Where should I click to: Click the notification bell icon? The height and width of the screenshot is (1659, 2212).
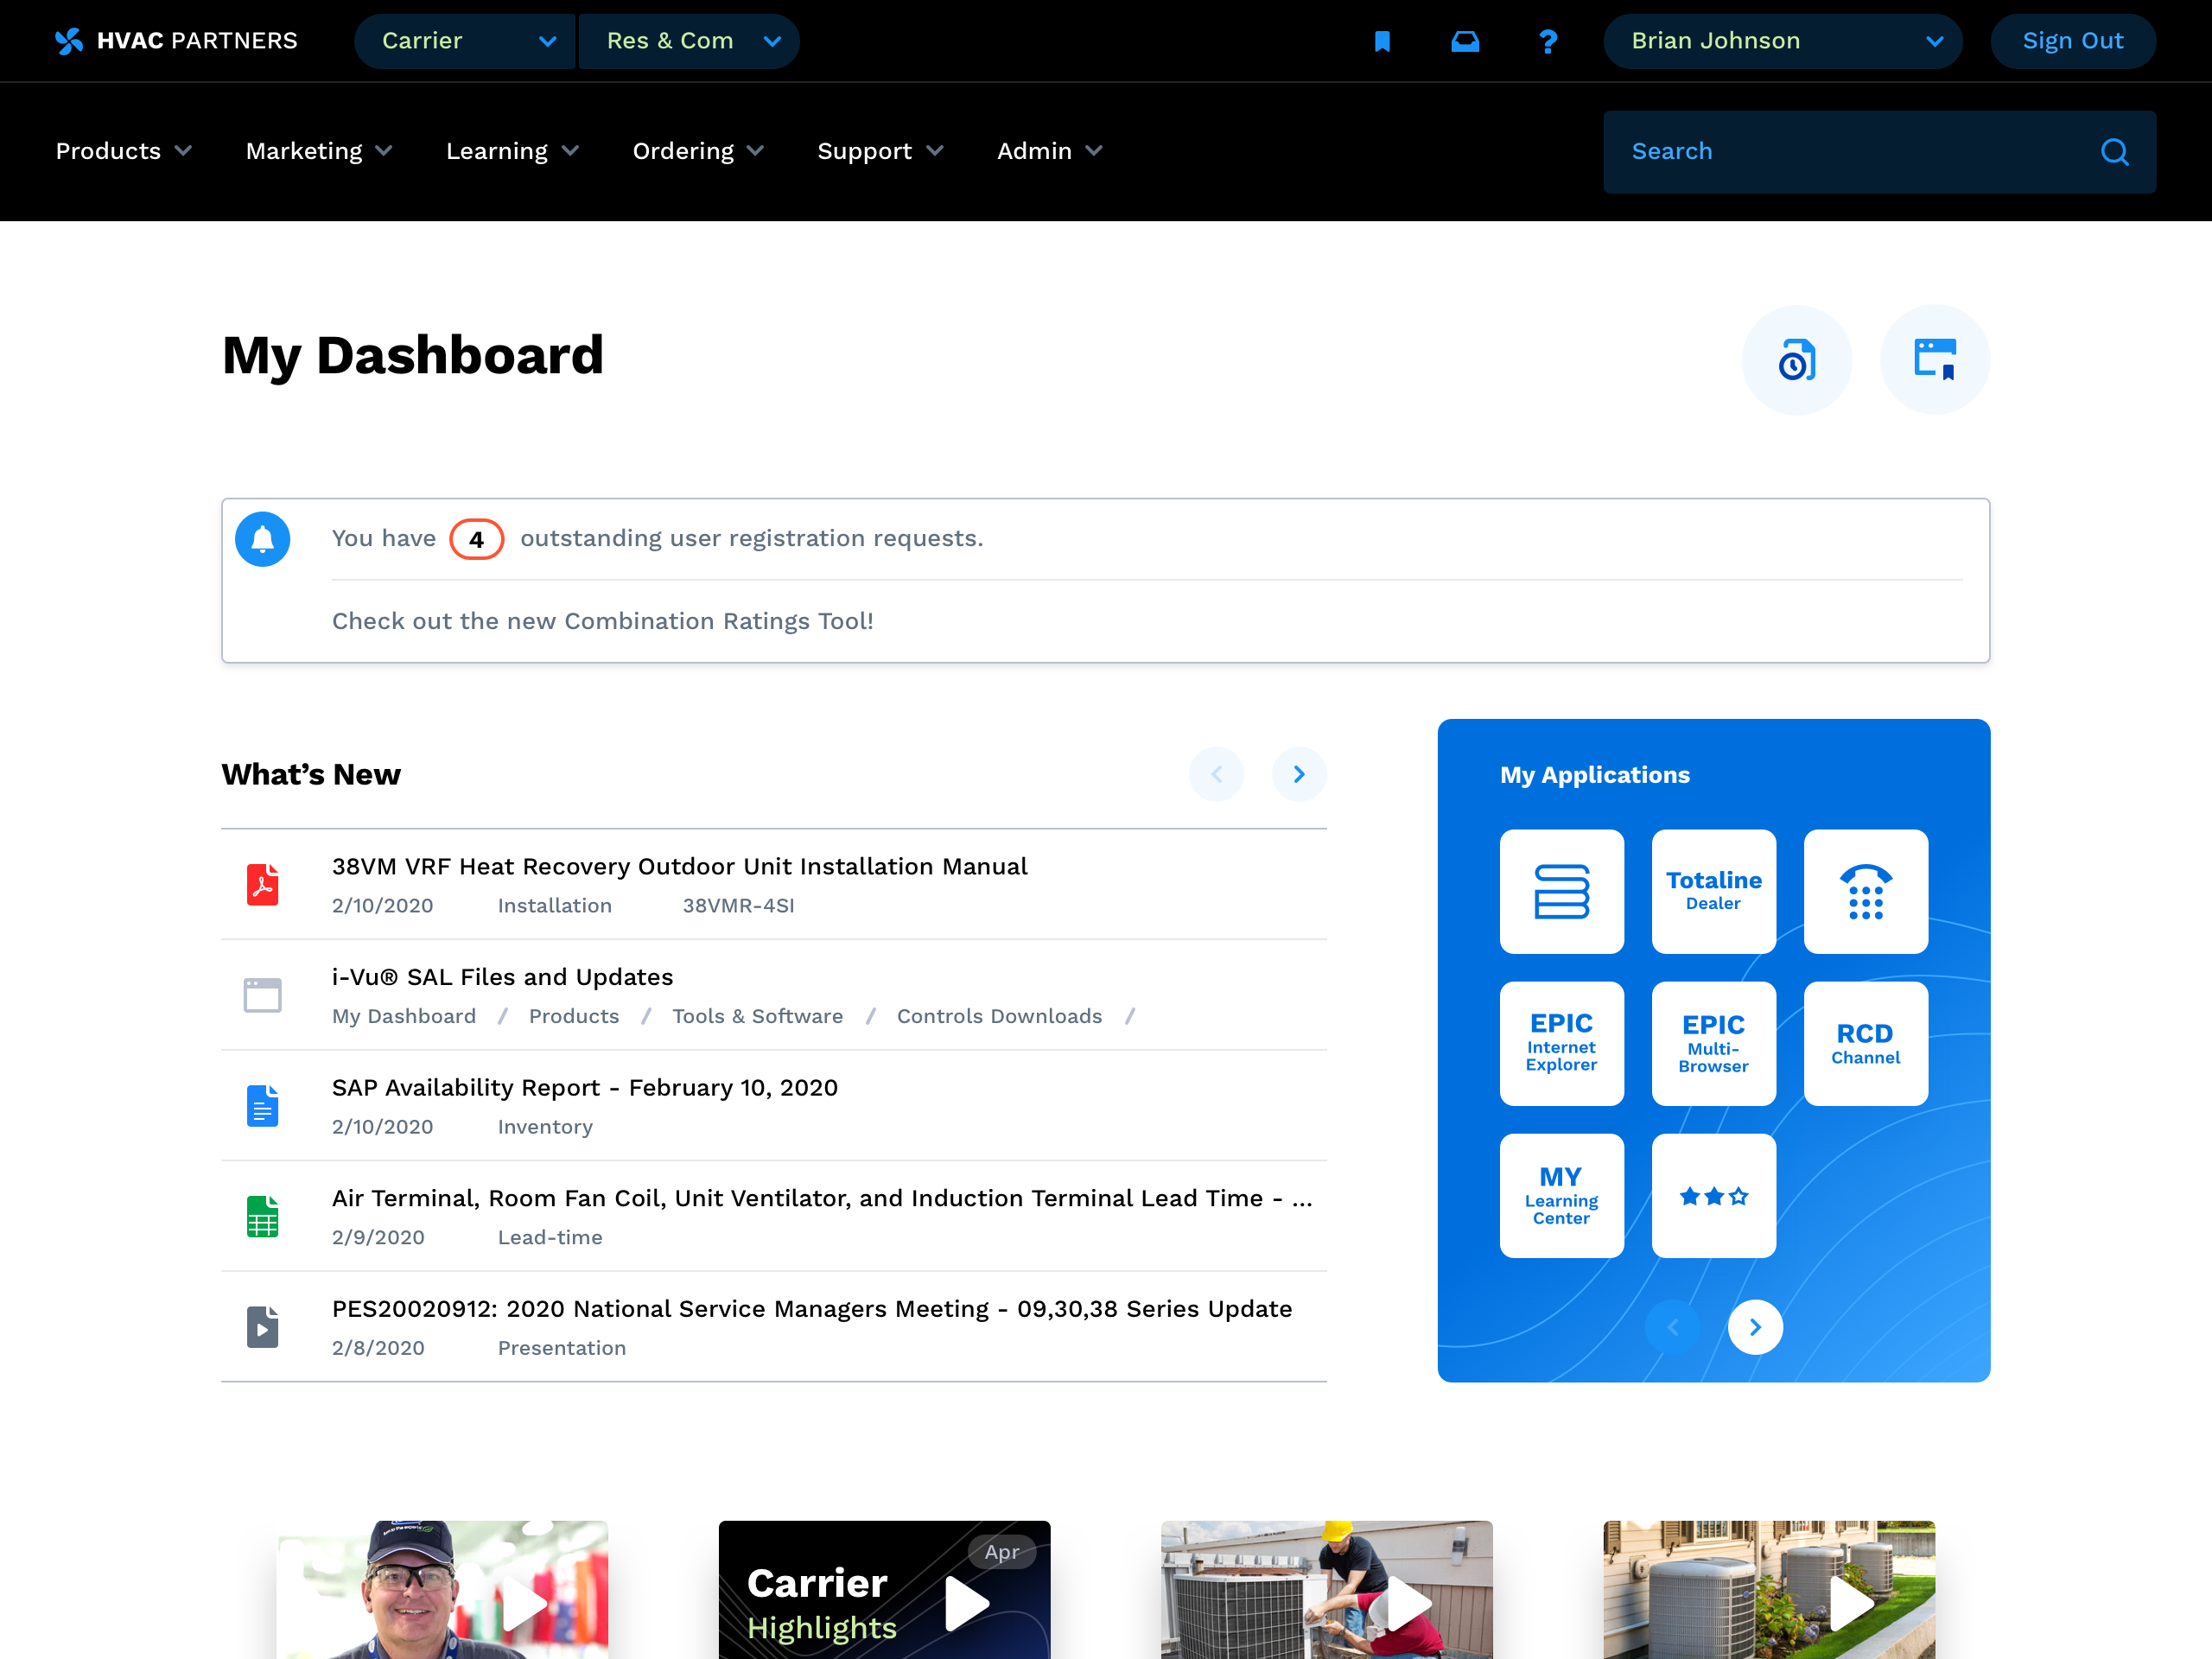[x=262, y=539]
